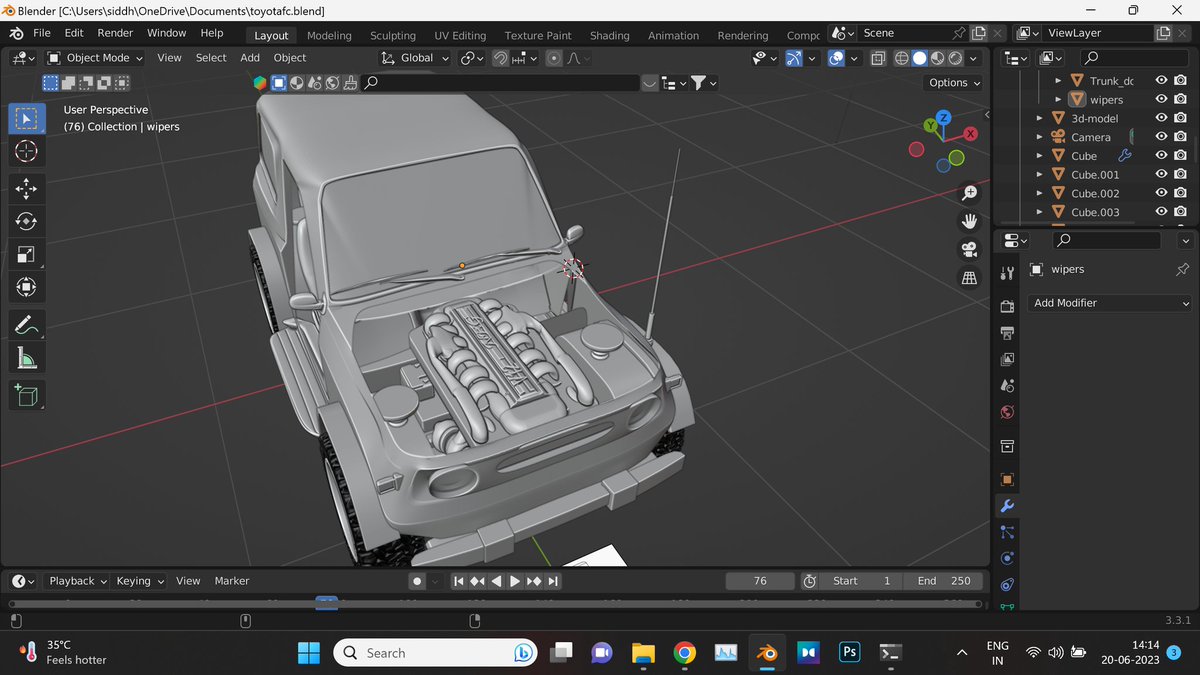Image resolution: width=1200 pixels, height=675 pixels.
Task: Click the Blender logo menu icon
Action: click(x=17, y=33)
